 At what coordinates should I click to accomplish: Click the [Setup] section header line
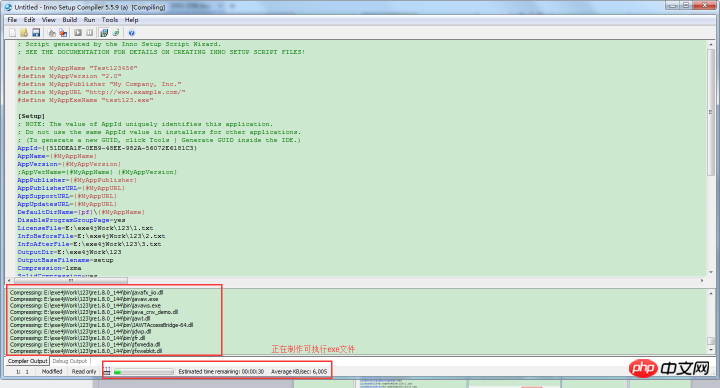tap(31, 116)
